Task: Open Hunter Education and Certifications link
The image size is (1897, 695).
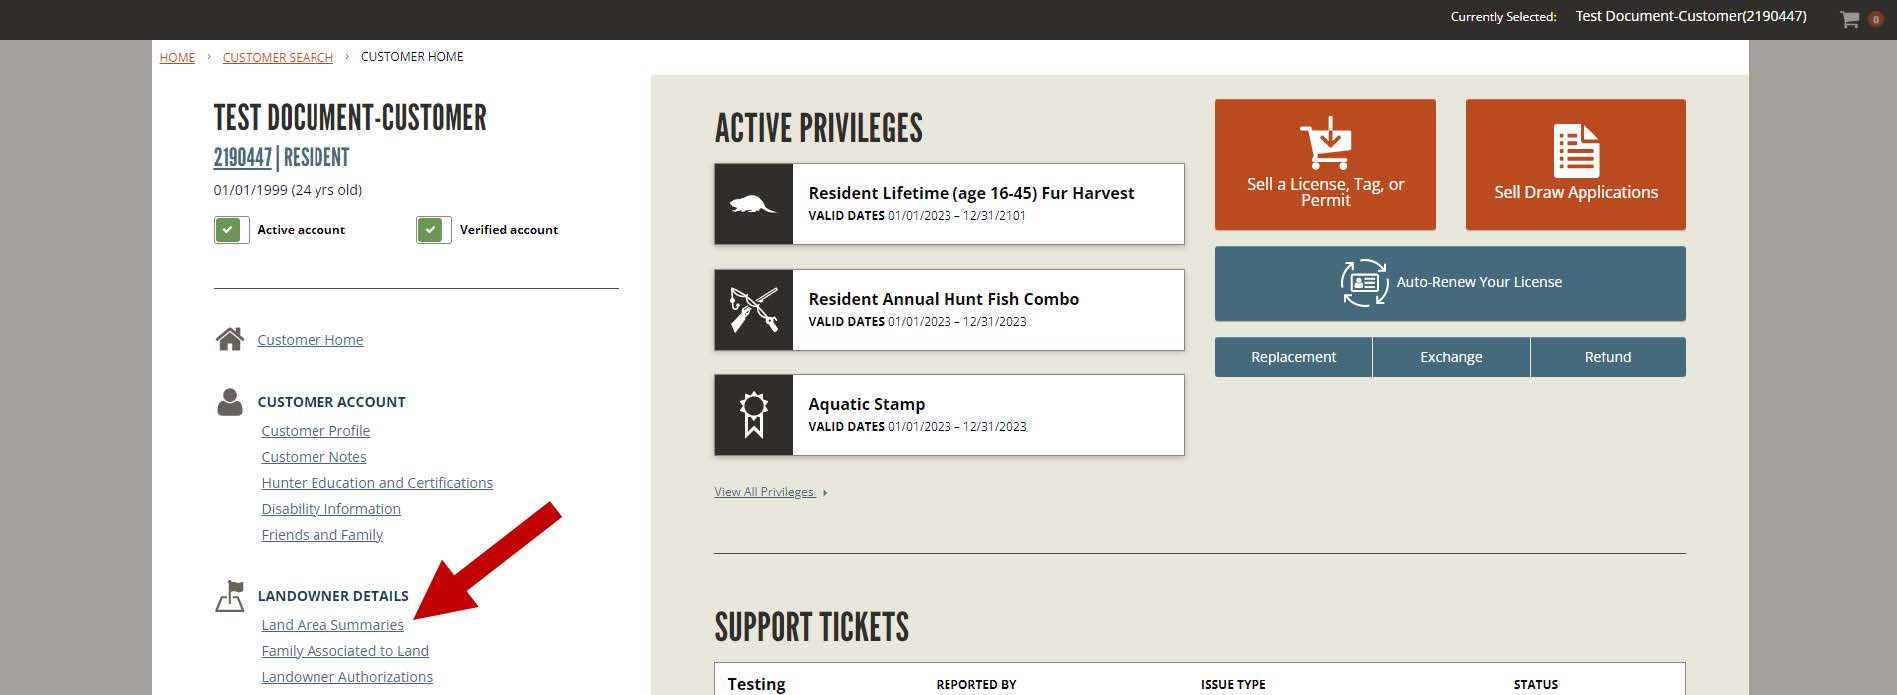Action: [x=377, y=483]
